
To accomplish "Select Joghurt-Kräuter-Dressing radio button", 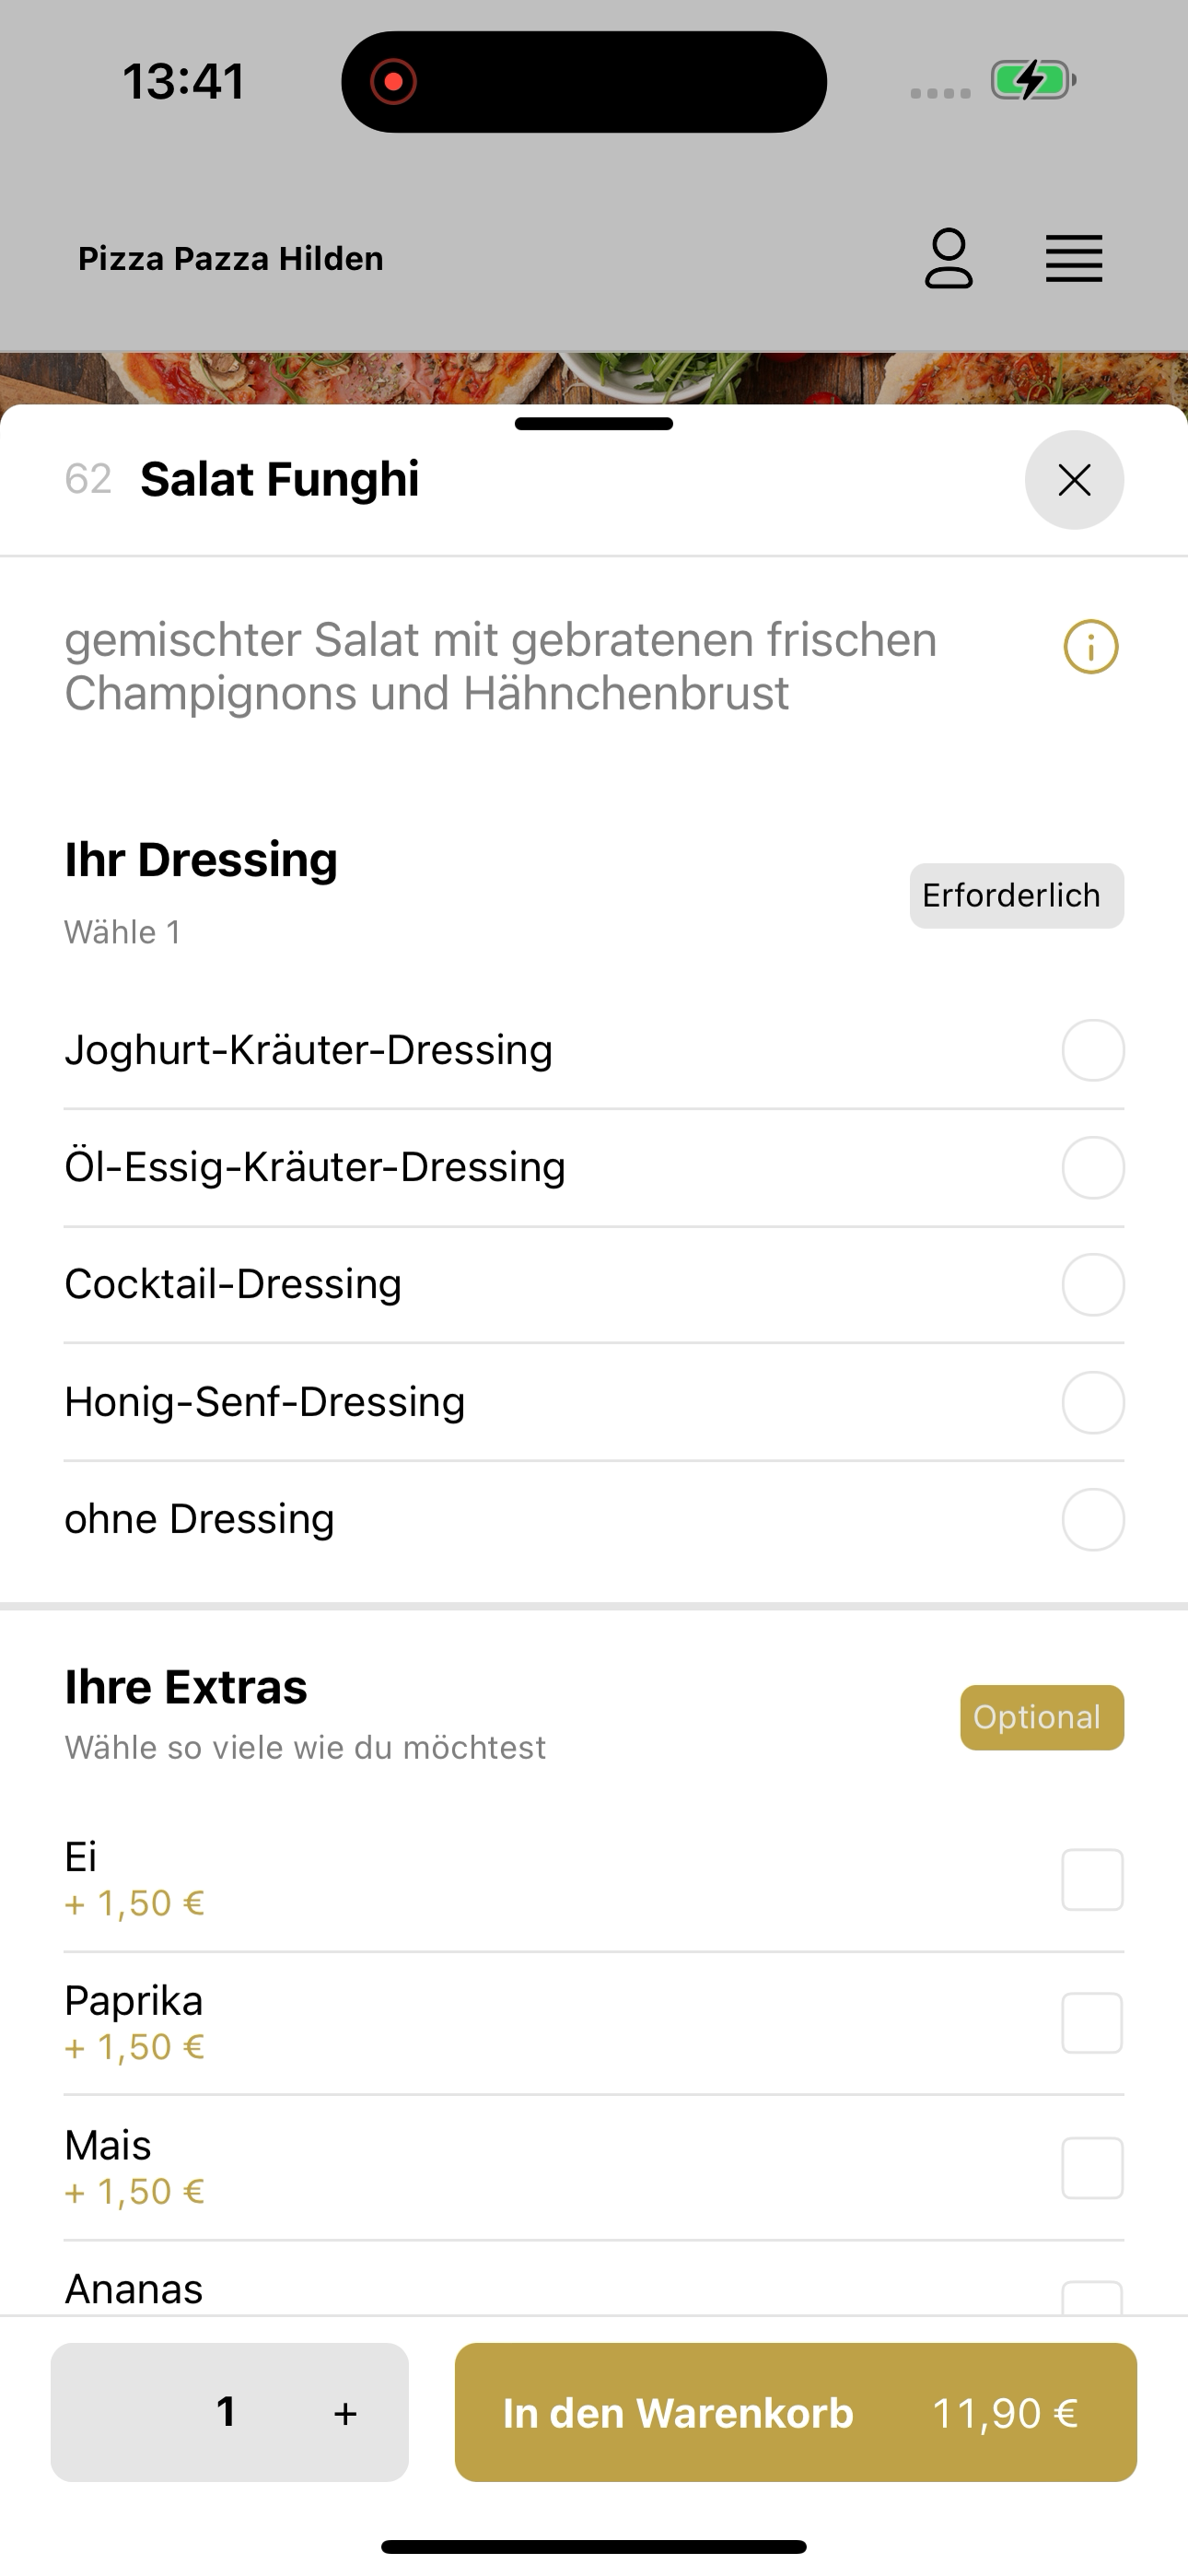I will [x=1093, y=1050].
